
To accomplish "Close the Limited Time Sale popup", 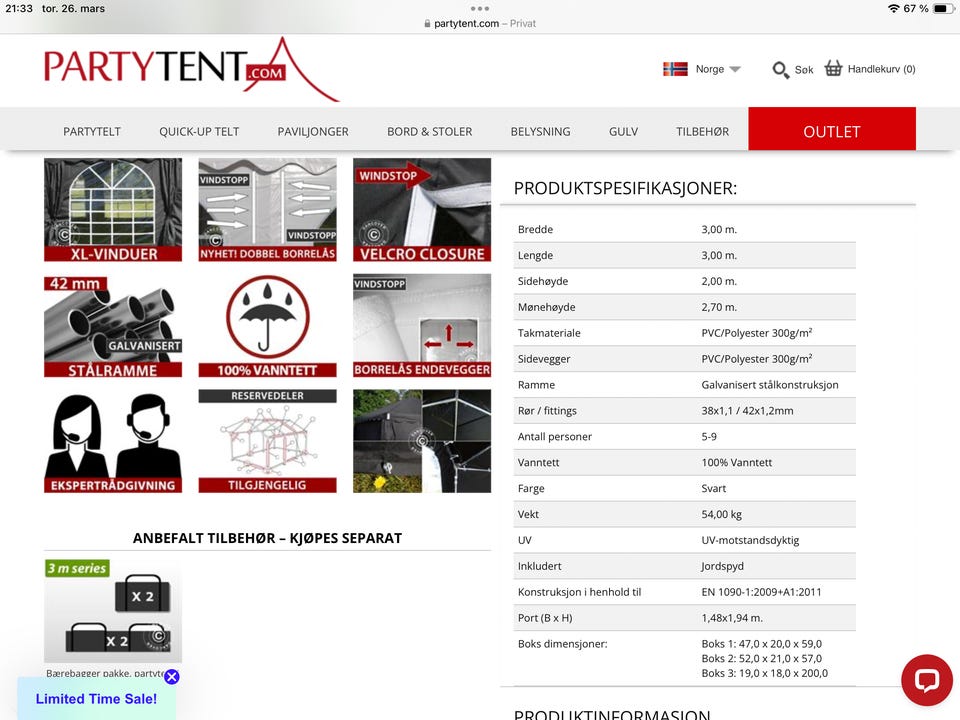I will pyautogui.click(x=172, y=677).
